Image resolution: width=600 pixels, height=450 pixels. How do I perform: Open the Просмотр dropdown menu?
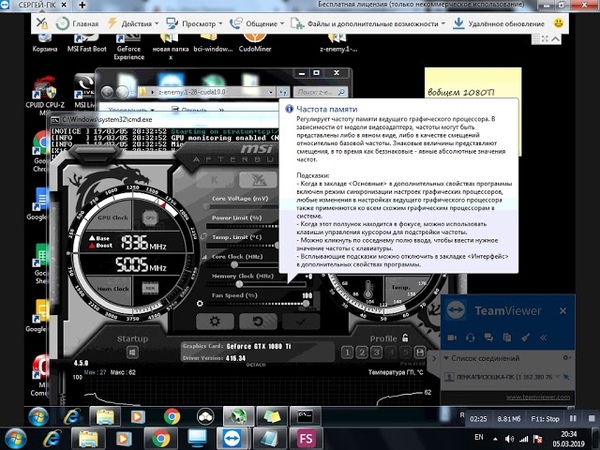(194, 23)
